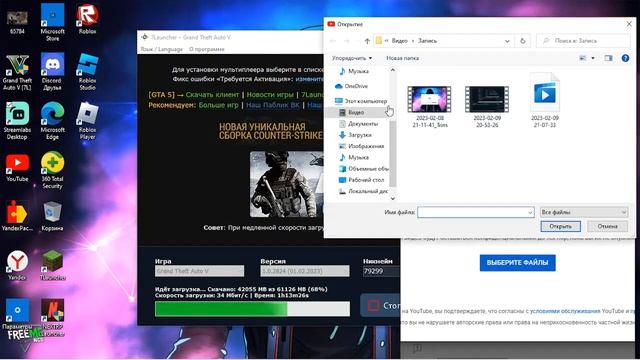
Task: Click the Новая папка button
Action: 402,58
